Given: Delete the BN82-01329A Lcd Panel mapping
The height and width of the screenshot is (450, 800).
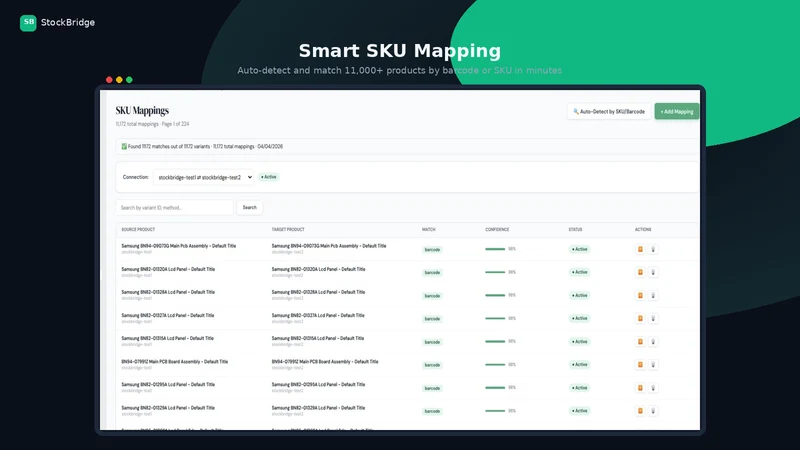Looking at the screenshot, I should [653, 411].
